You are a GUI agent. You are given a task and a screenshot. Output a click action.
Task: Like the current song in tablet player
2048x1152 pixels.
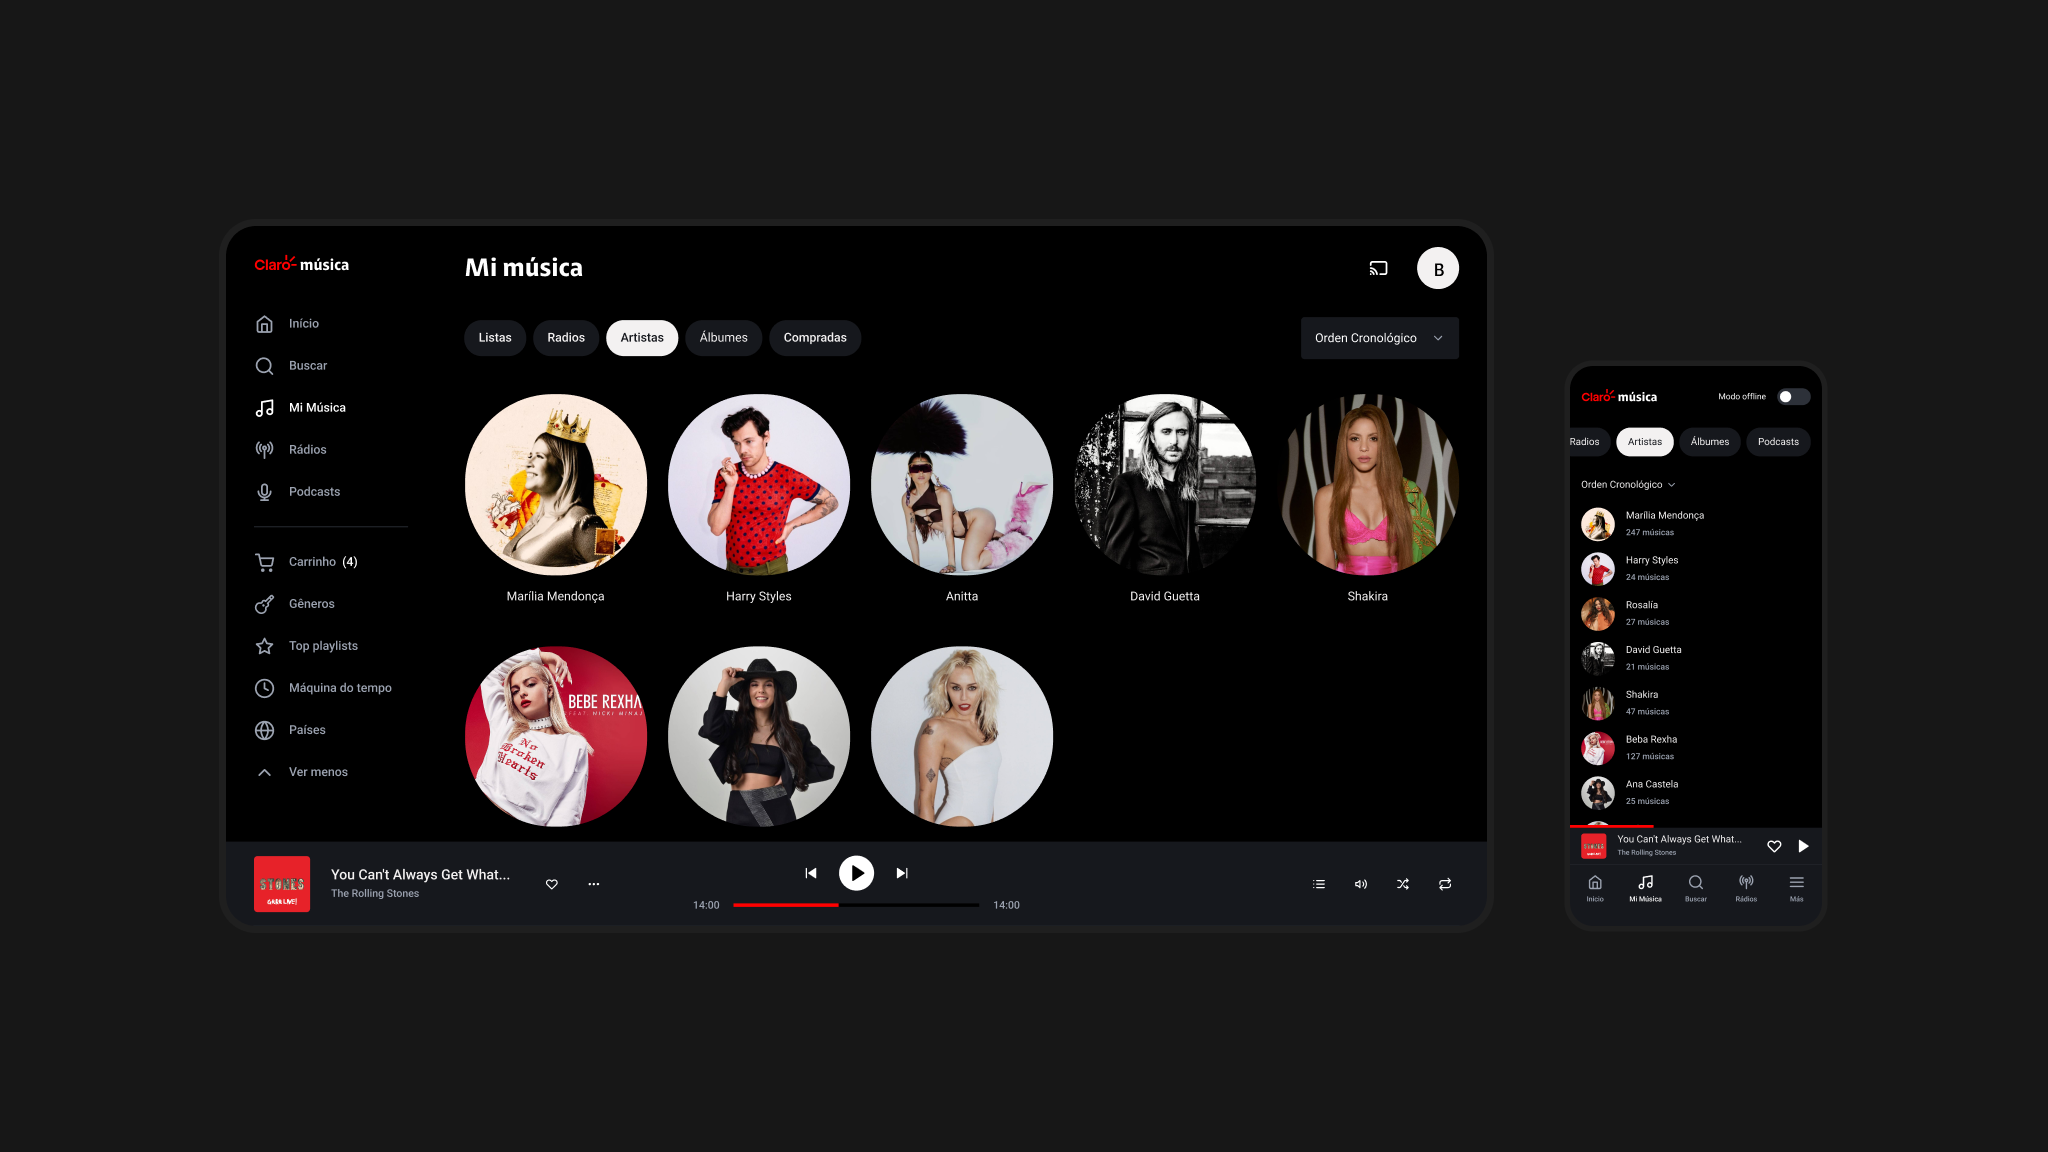pos(552,884)
